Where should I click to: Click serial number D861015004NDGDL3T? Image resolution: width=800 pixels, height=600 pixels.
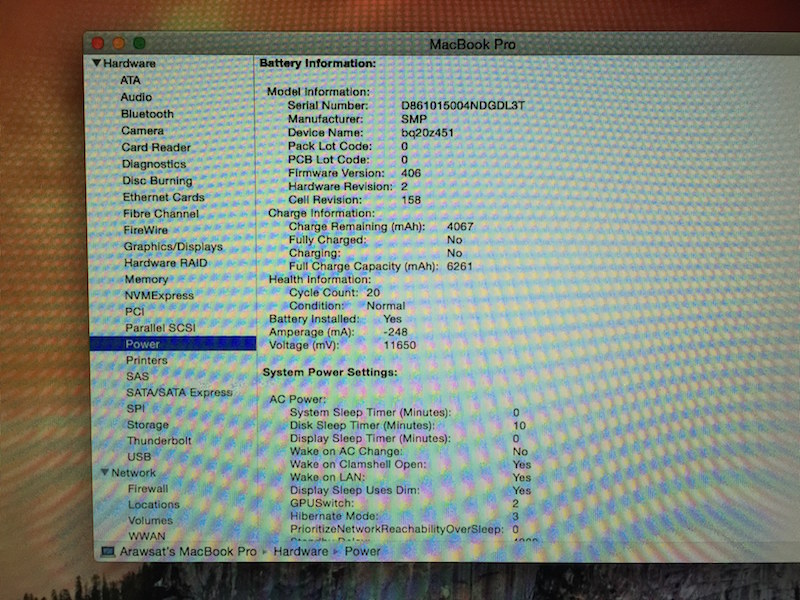click(463, 106)
